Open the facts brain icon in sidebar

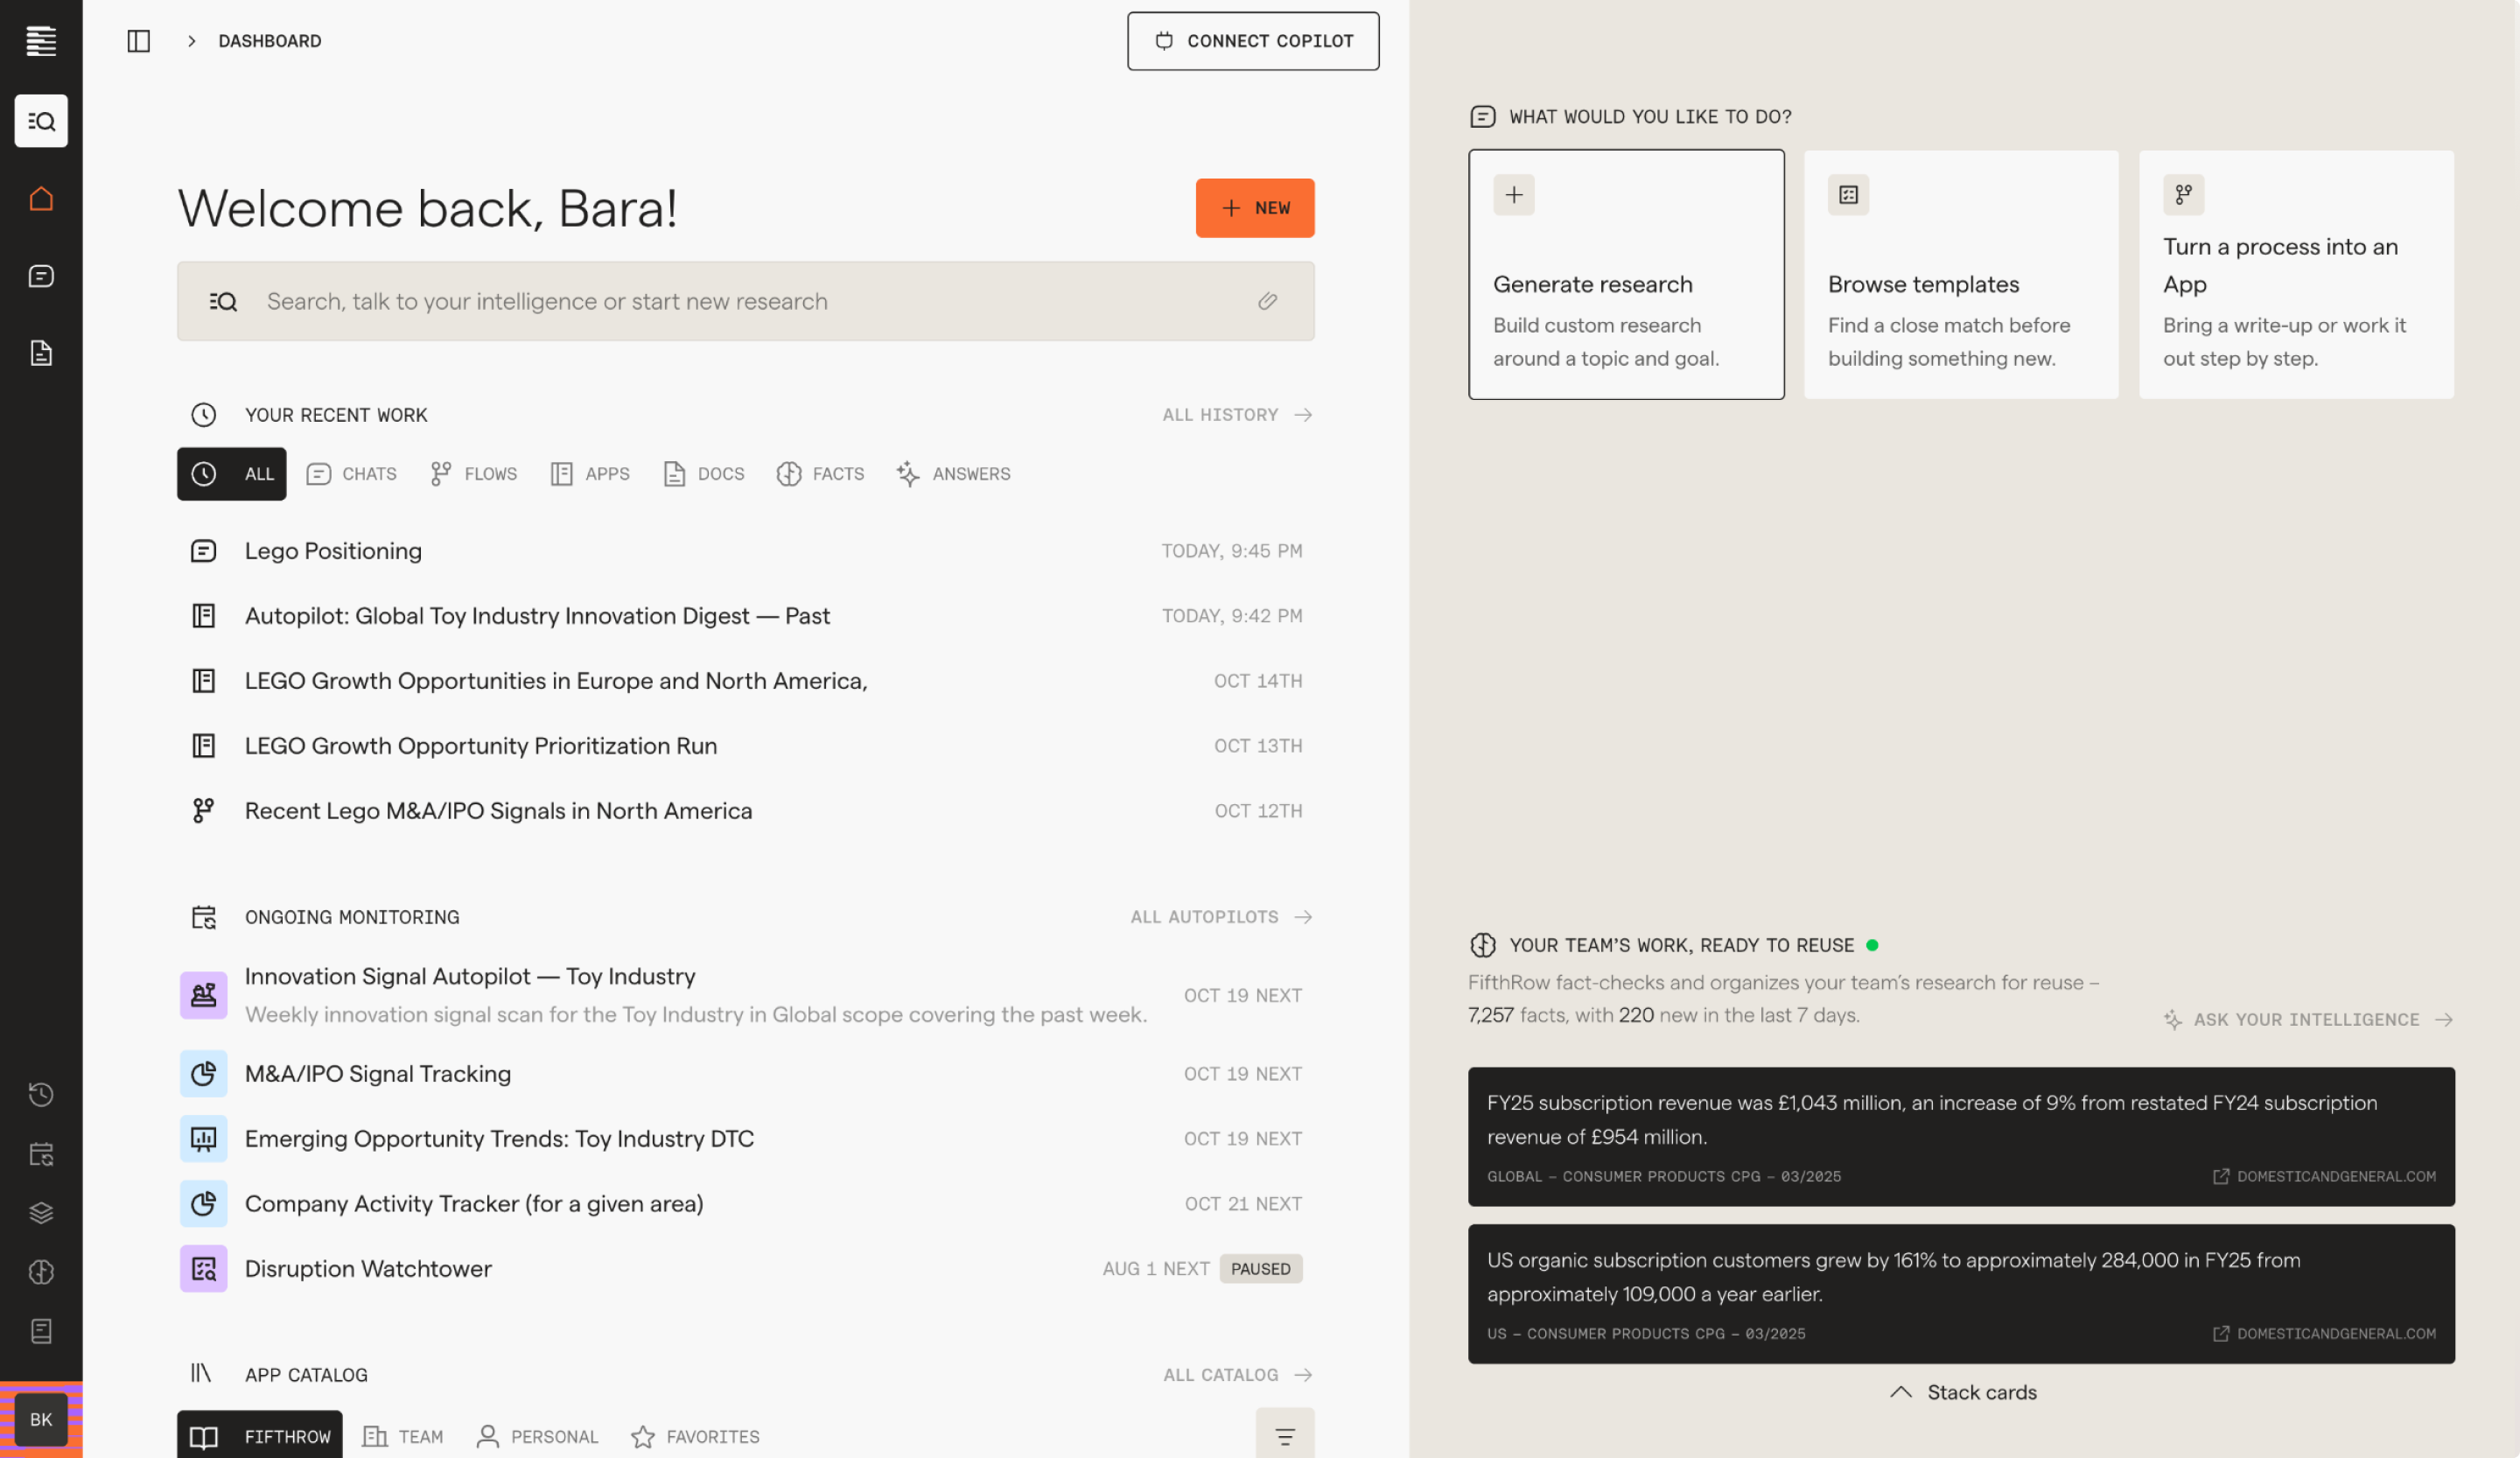(x=41, y=1272)
